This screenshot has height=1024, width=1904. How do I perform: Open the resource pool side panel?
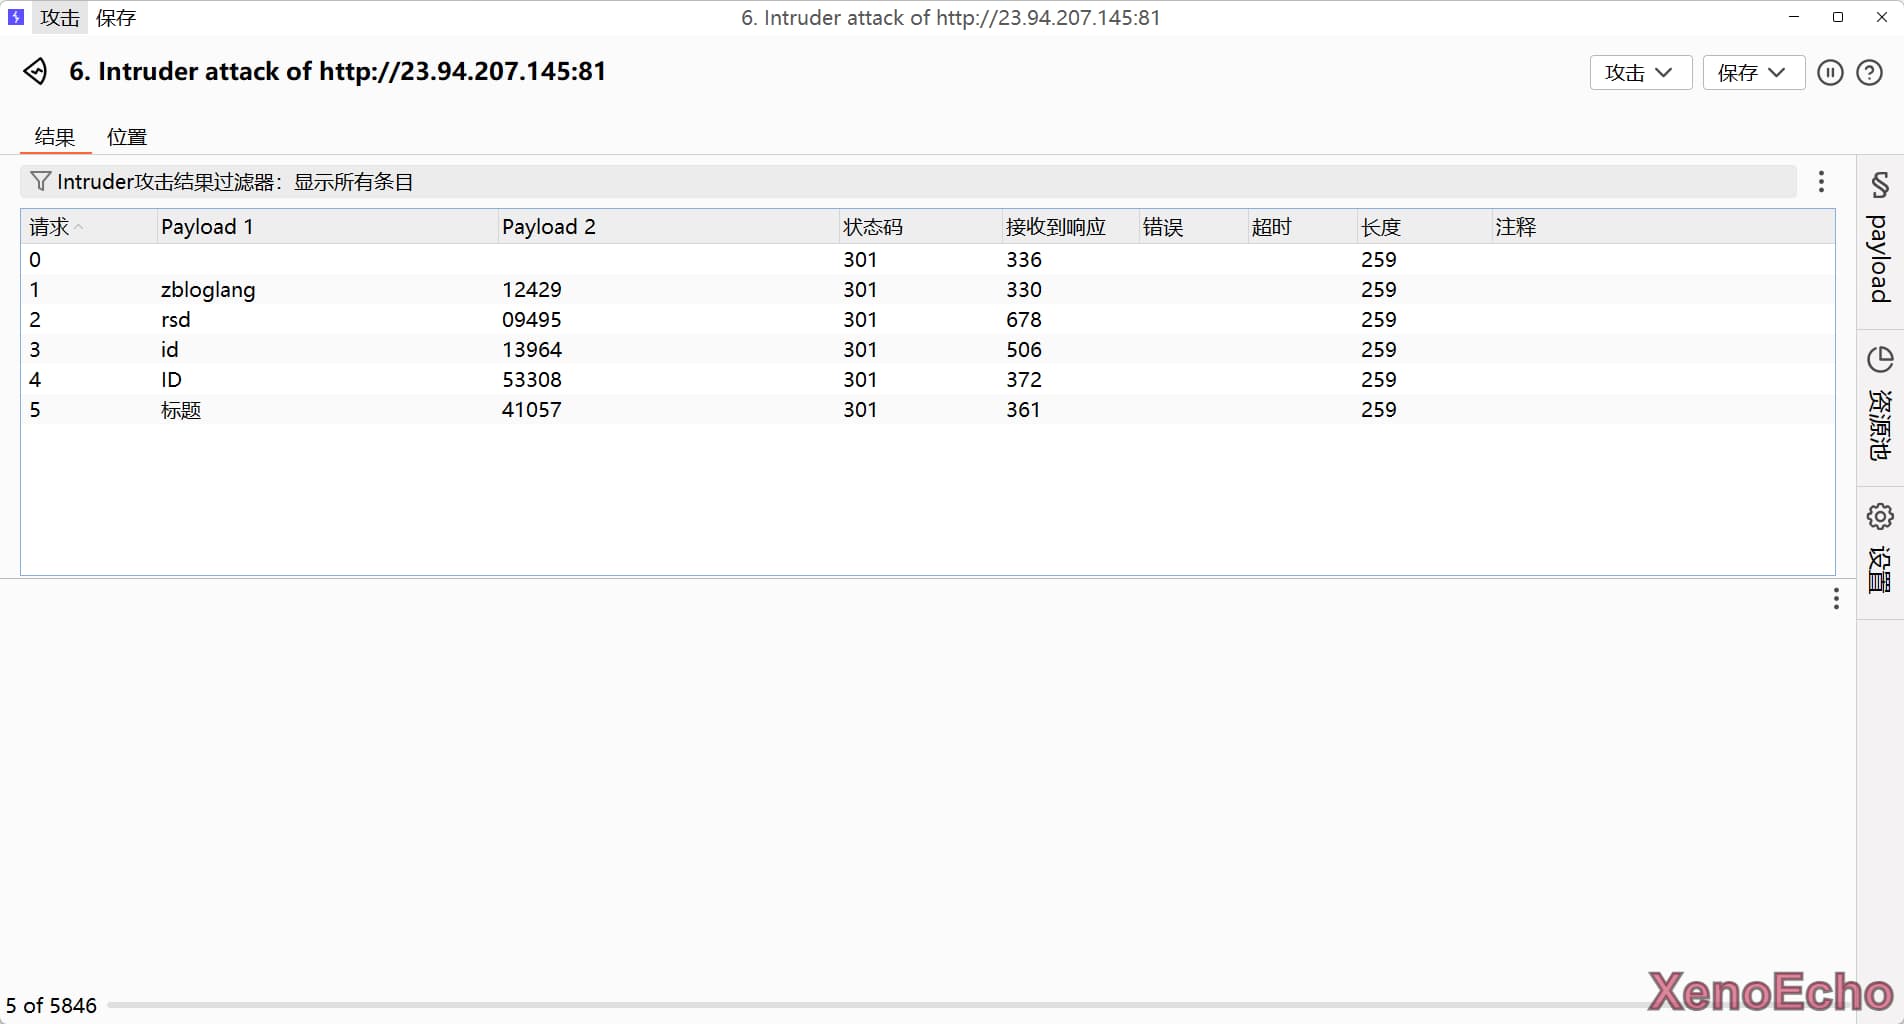click(x=1880, y=404)
